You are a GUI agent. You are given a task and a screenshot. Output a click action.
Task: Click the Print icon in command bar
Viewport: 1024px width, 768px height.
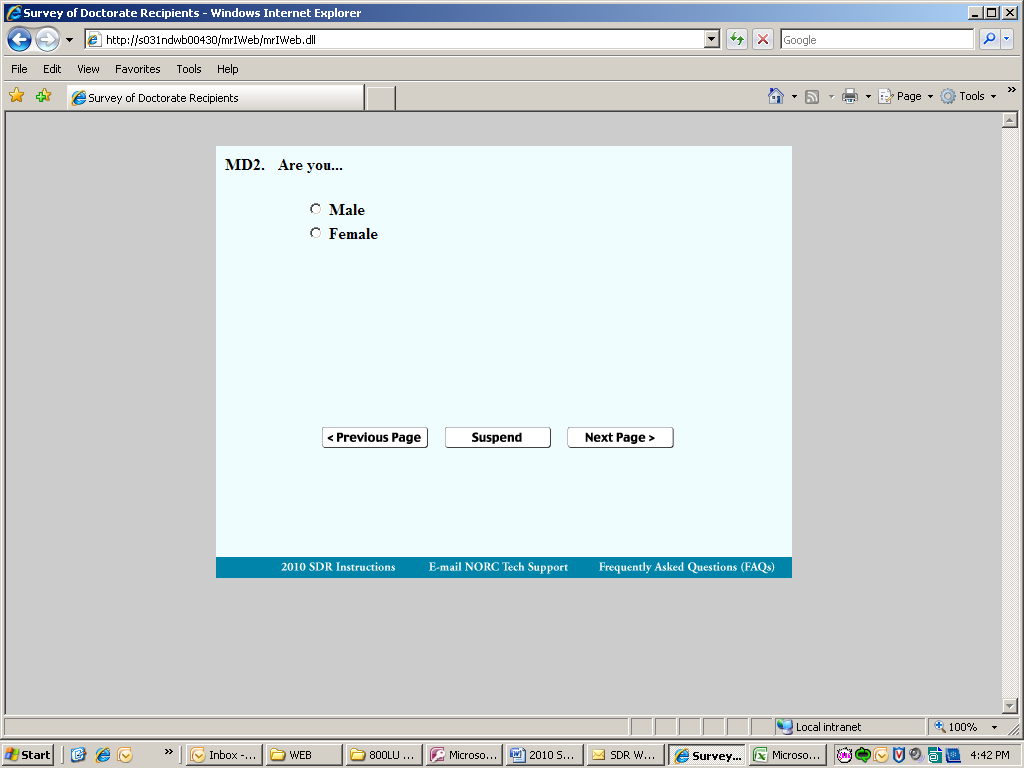pos(850,96)
